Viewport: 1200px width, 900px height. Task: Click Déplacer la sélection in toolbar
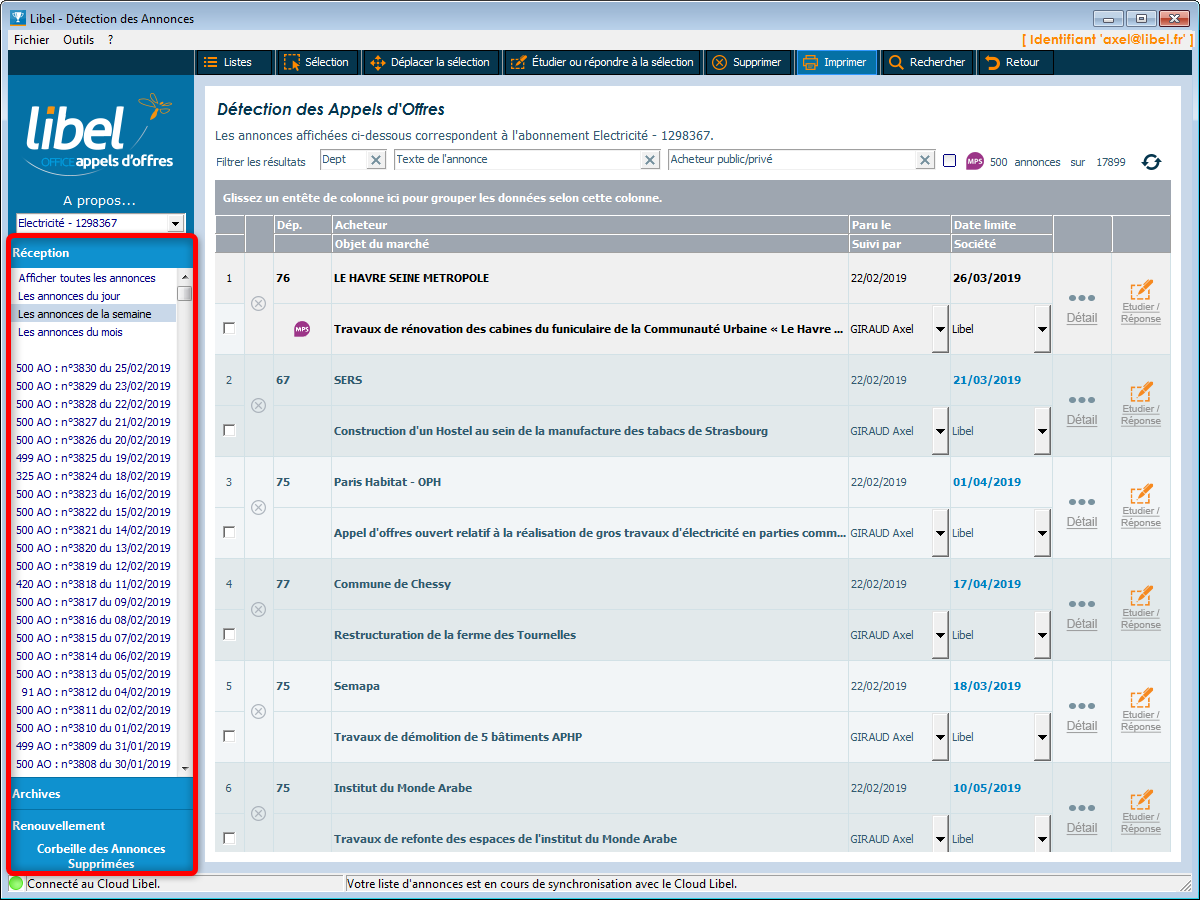pos(430,62)
